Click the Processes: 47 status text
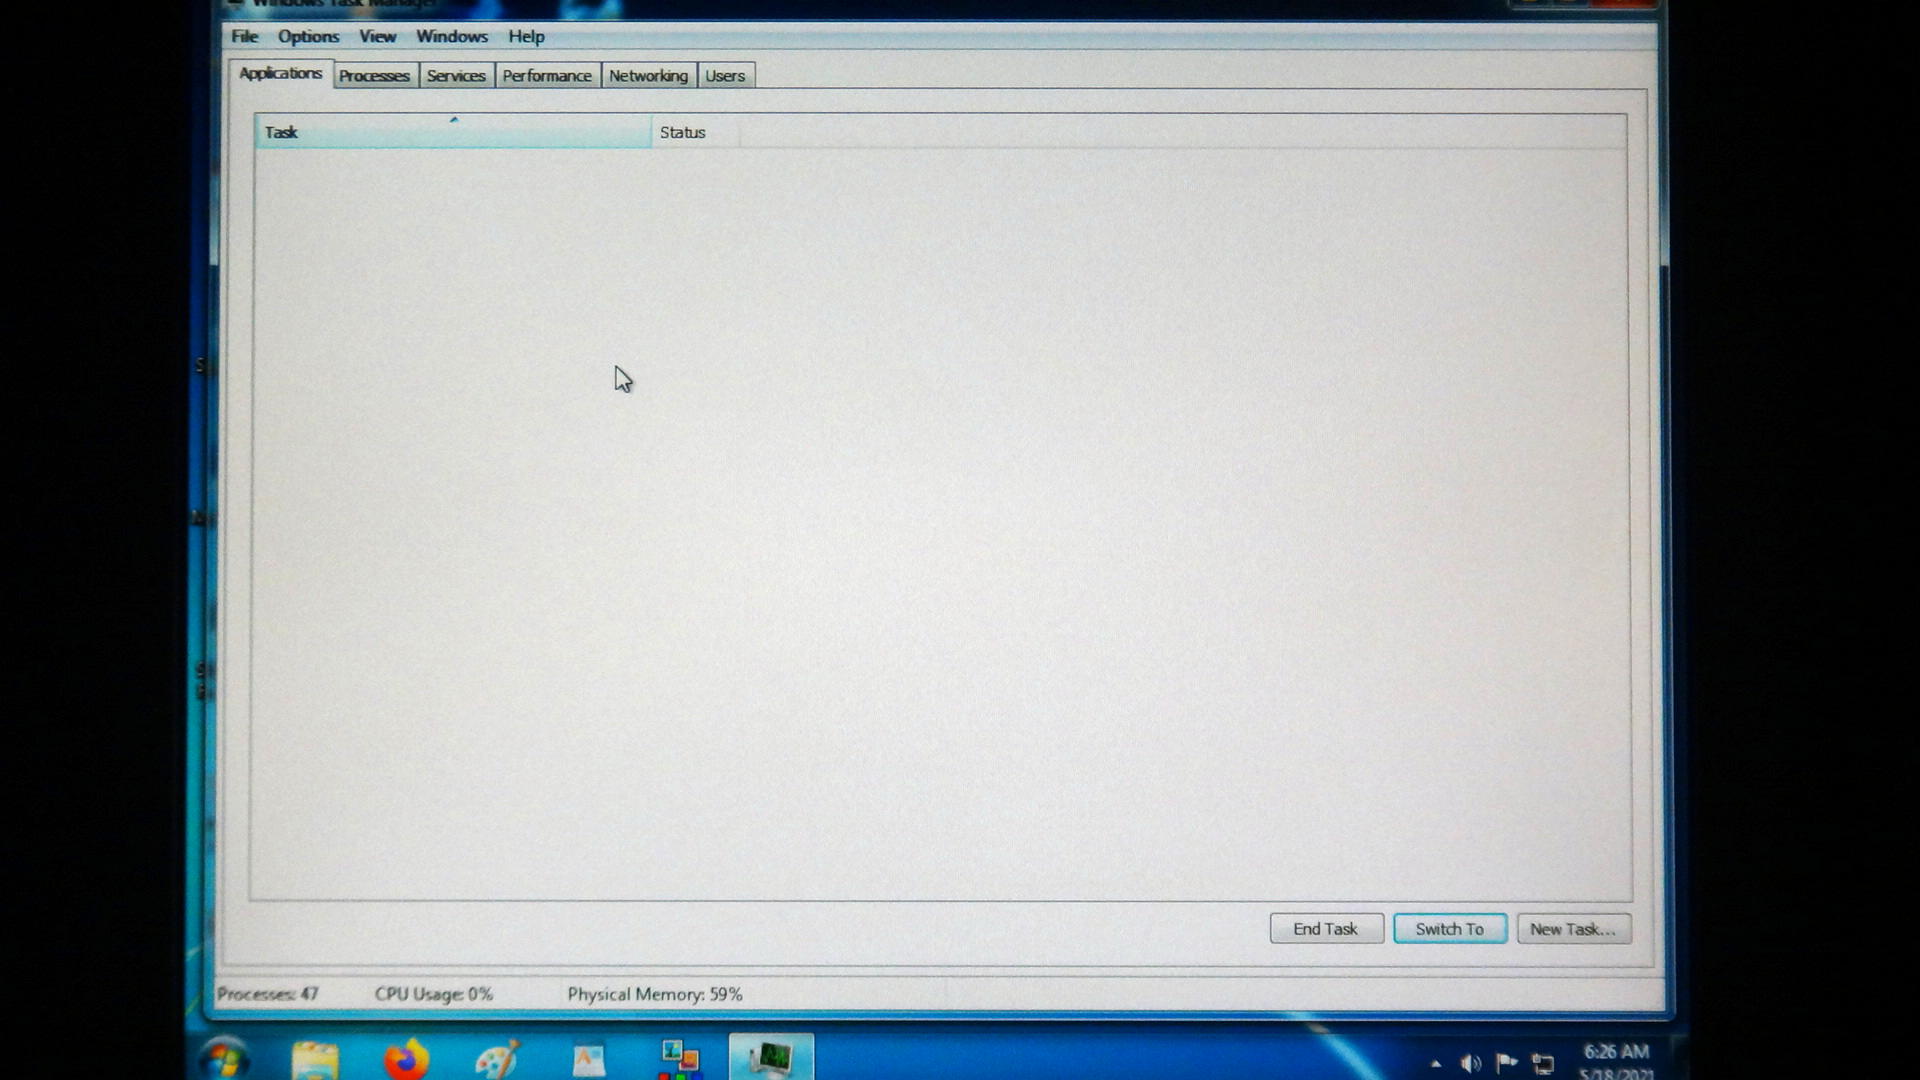This screenshot has width=1920, height=1080. 268,994
